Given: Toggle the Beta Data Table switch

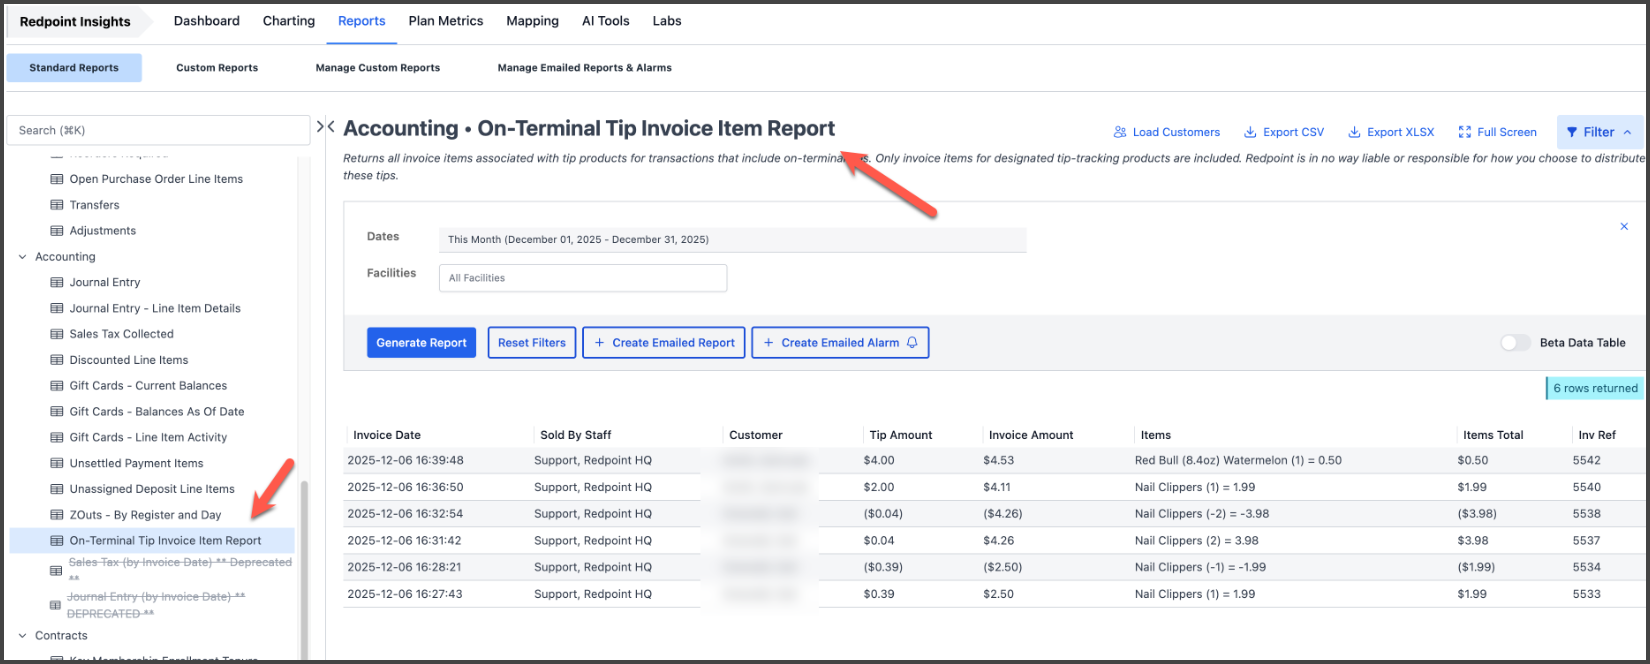Looking at the screenshot, I should click(1515, 343).
